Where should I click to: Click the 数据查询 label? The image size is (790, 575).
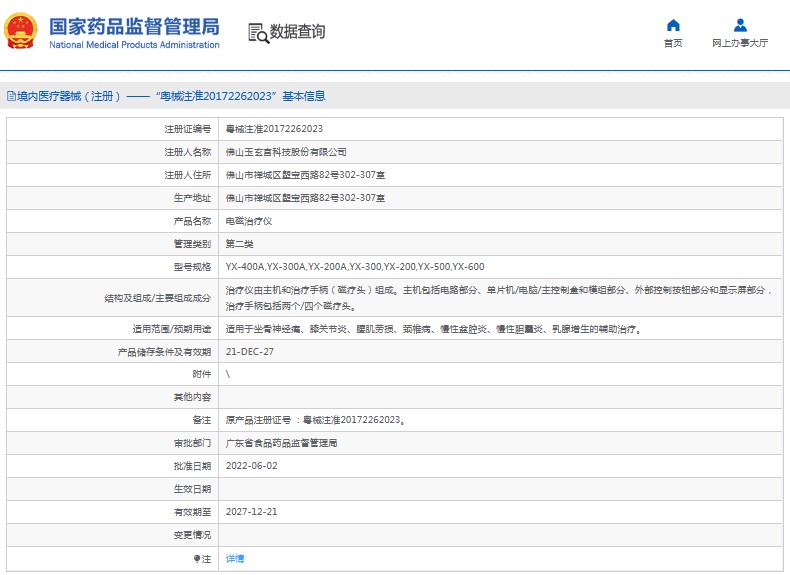click(297, 31)
